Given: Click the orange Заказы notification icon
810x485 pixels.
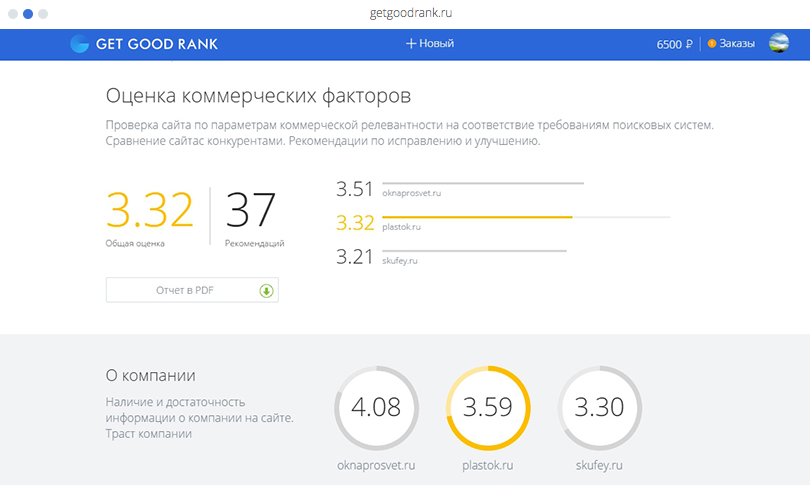Looking at the screenshot, I should (712, 43).
